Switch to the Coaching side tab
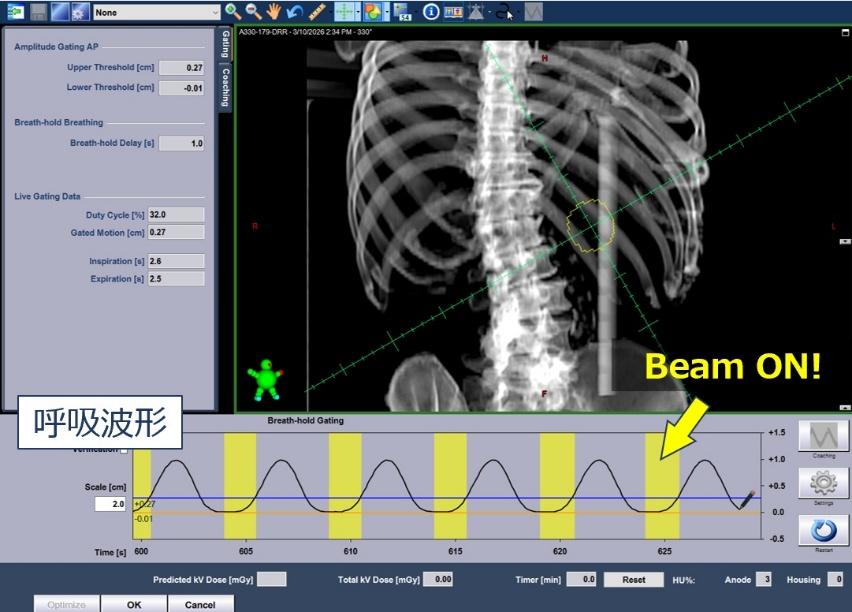 [226, 87]
